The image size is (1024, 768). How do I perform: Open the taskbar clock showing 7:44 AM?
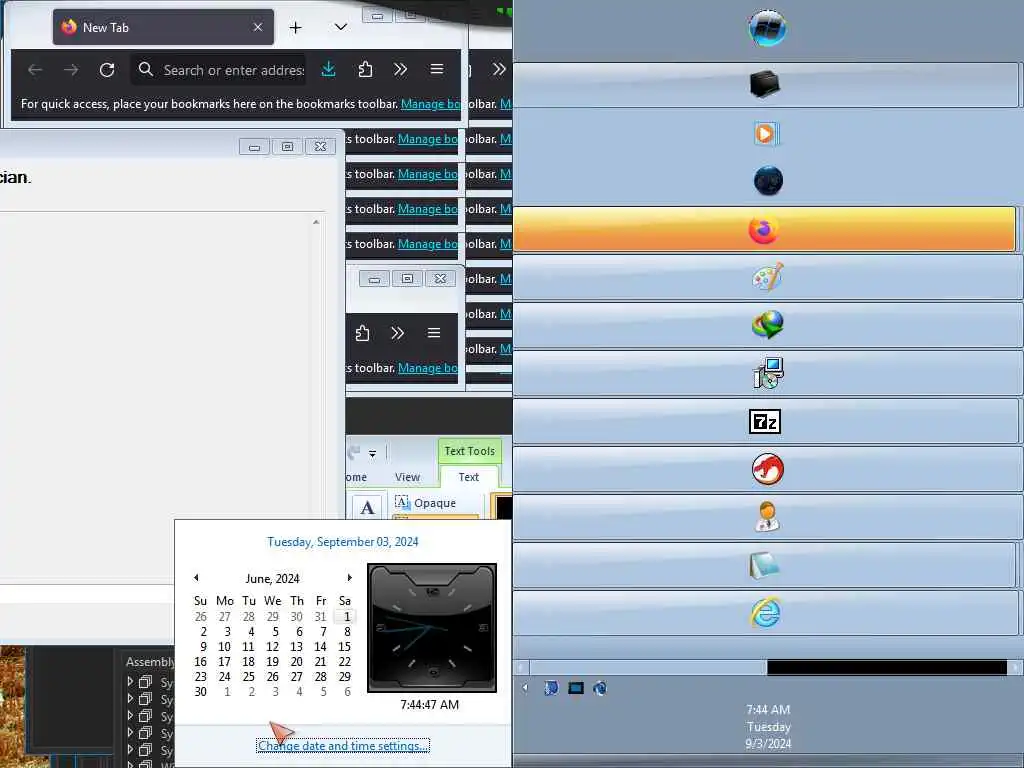[768, 726]
